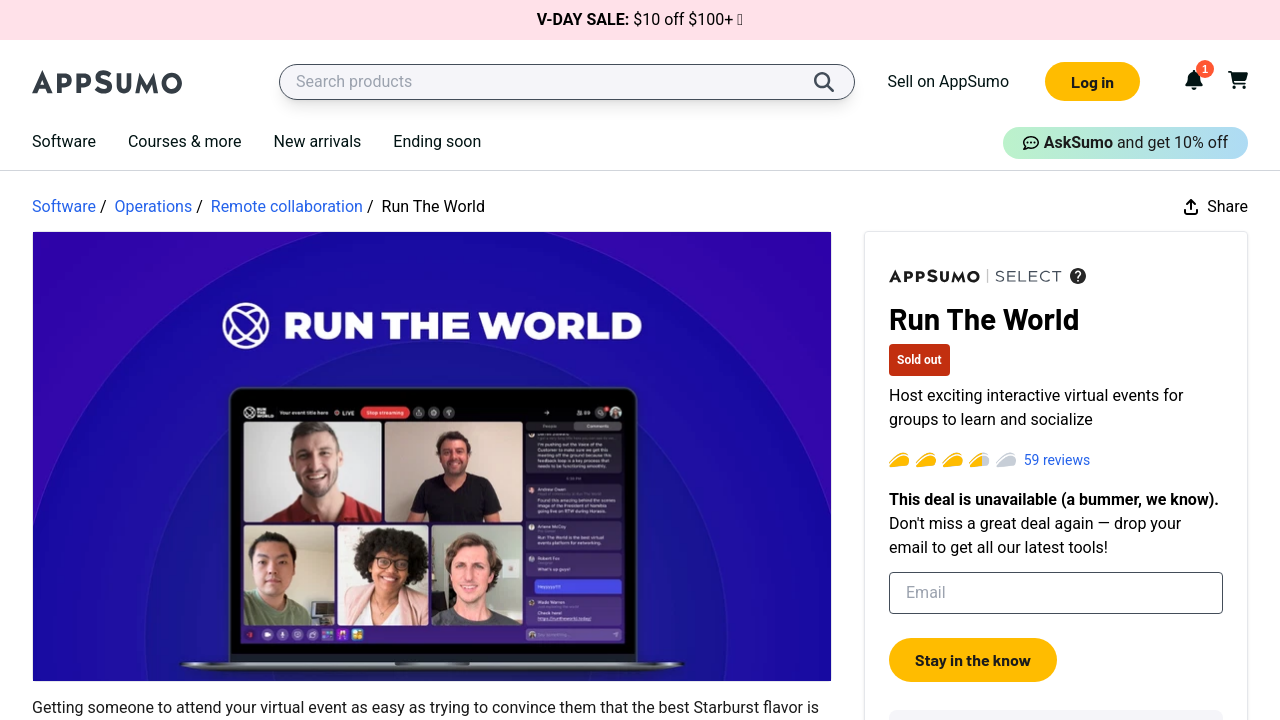Navigate to Operations breadcrumb
Image resolution: width=1280 pixels, height=720 pixels.
coord(153,207)
